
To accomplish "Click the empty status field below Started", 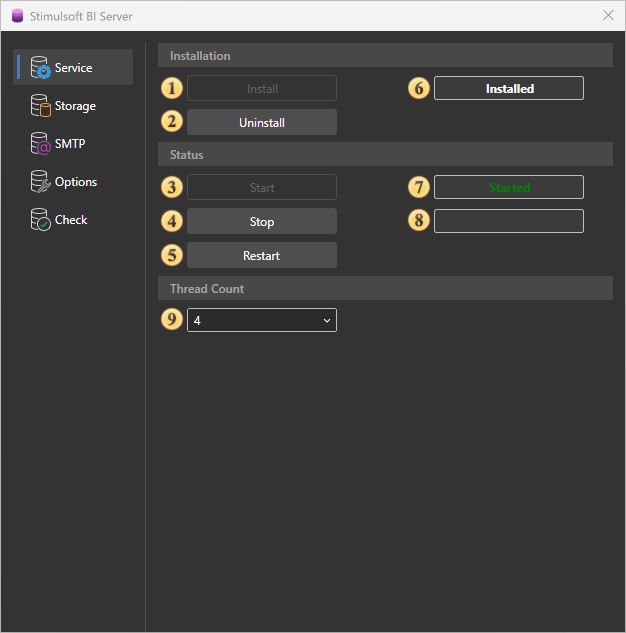I will [509, 221].
